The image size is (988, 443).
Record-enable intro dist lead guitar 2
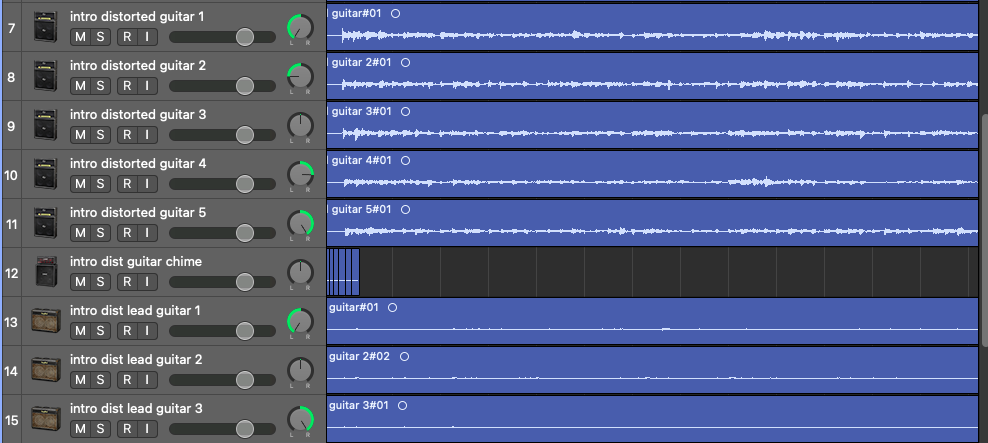(x=127, y=381)
